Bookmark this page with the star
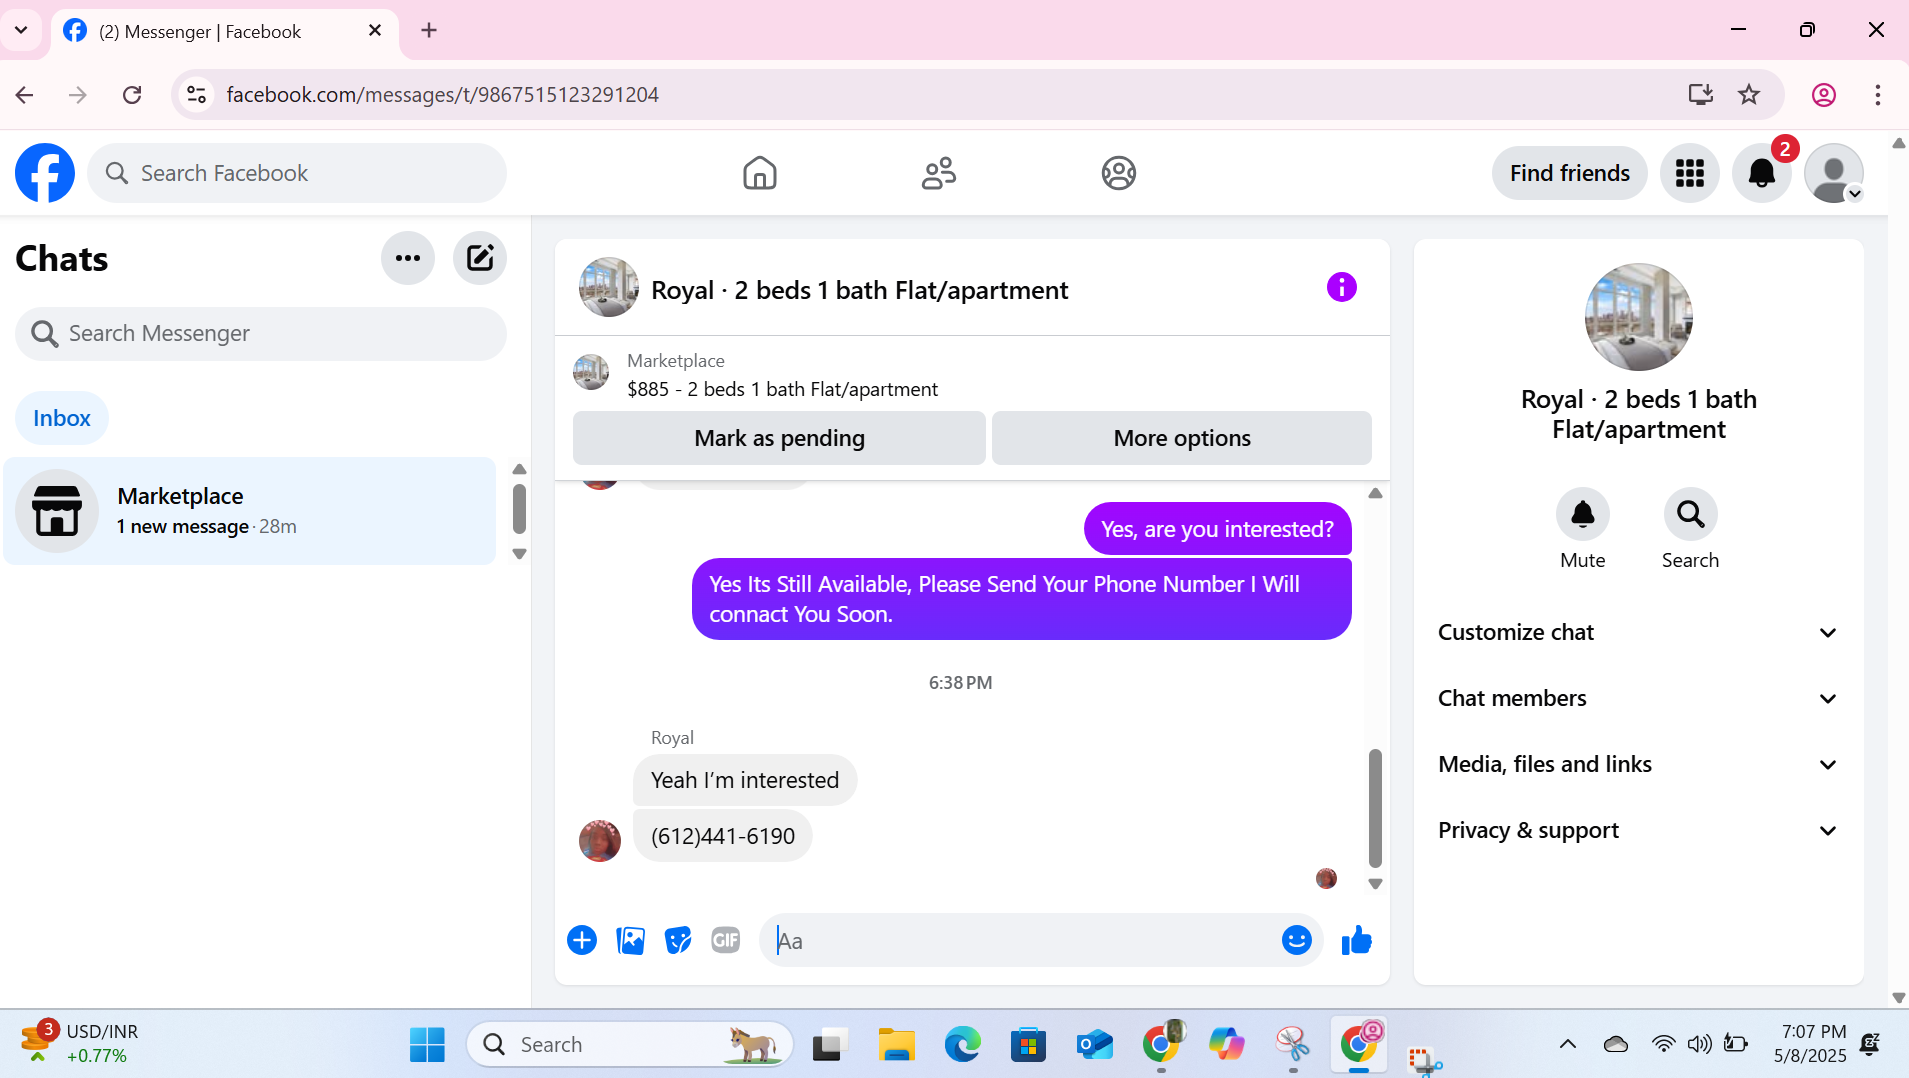Screen dimensions: 1909x1078 point(1749,95)
